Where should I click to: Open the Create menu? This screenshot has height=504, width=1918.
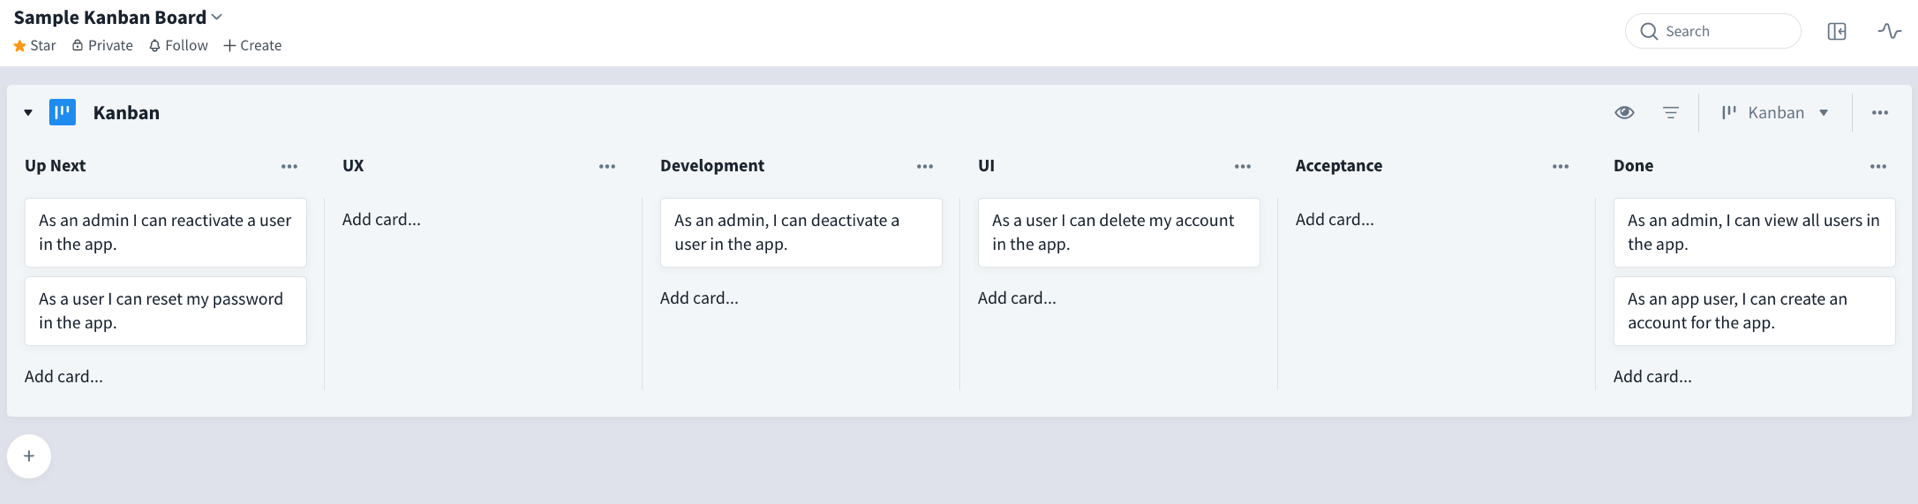pos(252,45)
